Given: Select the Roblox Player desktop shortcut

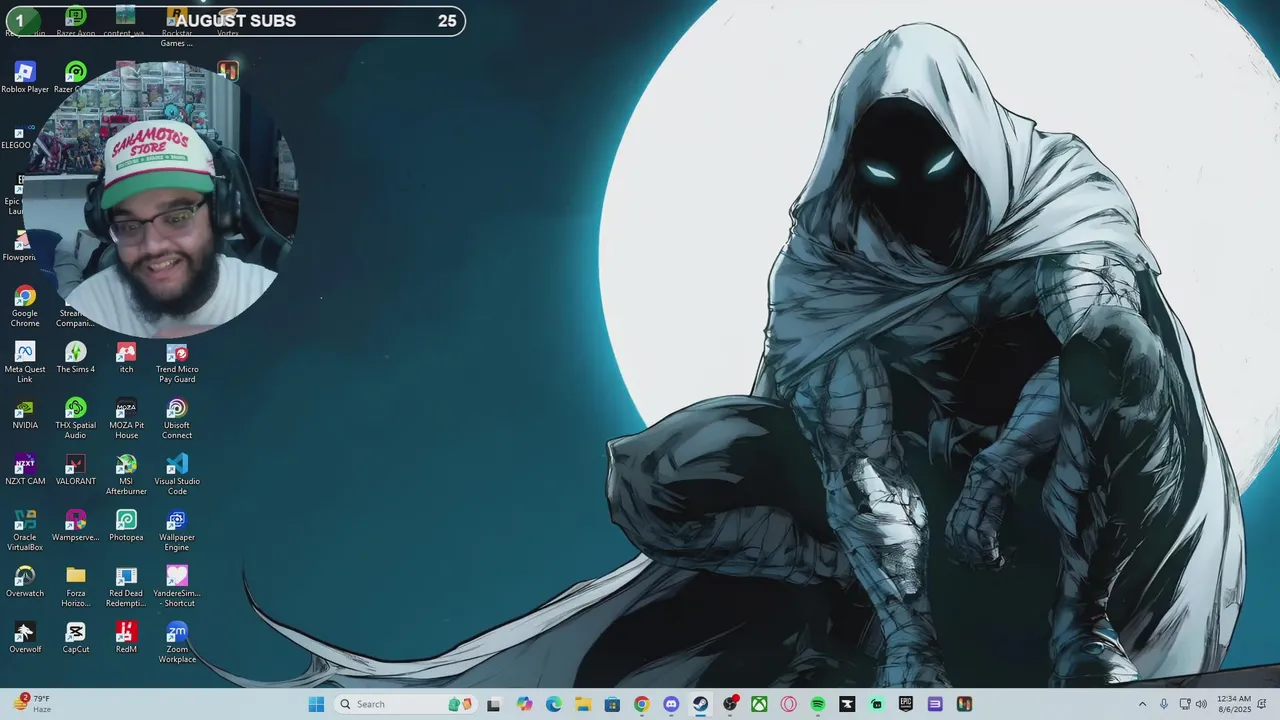Looking at the screenshot, I should [25, 77].
